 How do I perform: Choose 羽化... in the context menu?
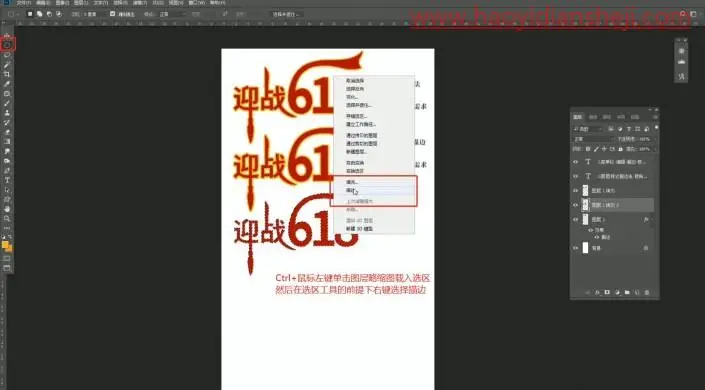pyautogui.click(x=352, y=97)
